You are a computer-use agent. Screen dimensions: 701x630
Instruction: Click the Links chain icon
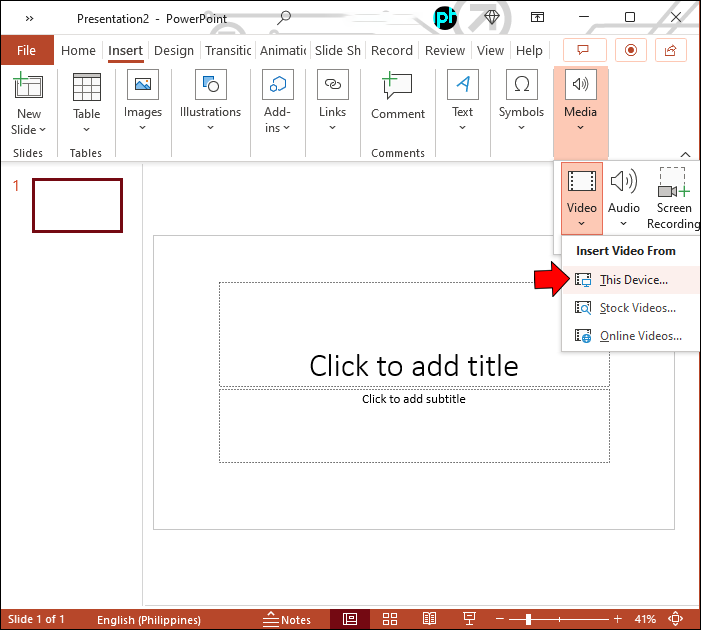333,84
